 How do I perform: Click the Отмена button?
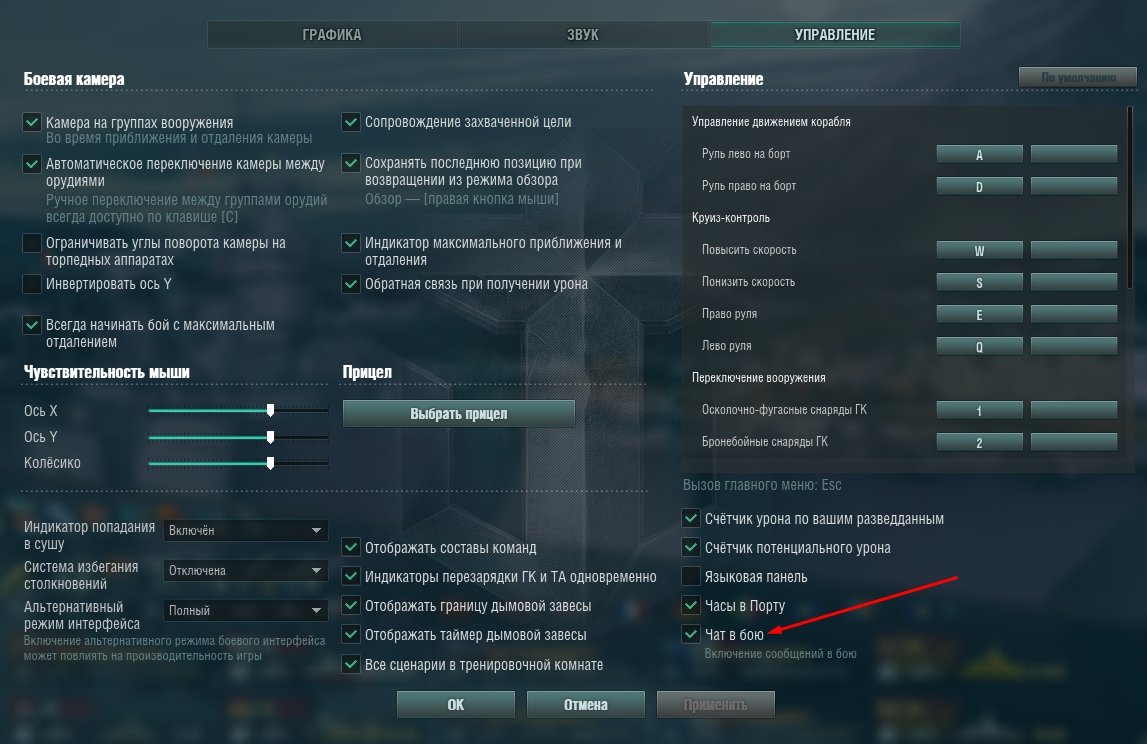click(585, 704)
